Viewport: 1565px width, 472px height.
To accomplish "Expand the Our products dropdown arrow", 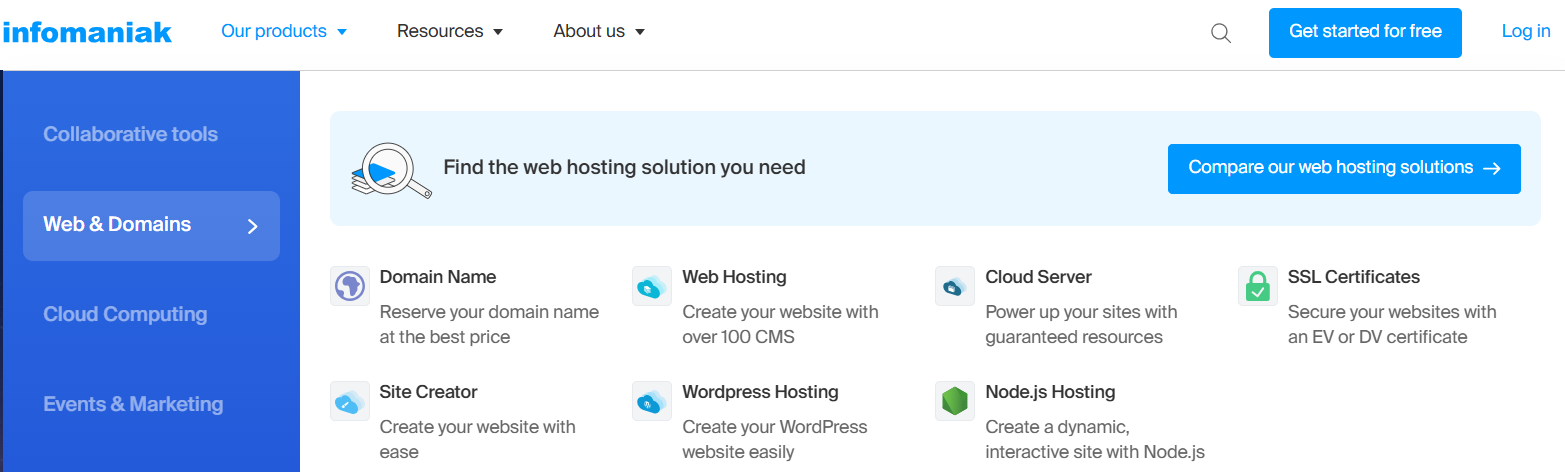I will [342, 32].
